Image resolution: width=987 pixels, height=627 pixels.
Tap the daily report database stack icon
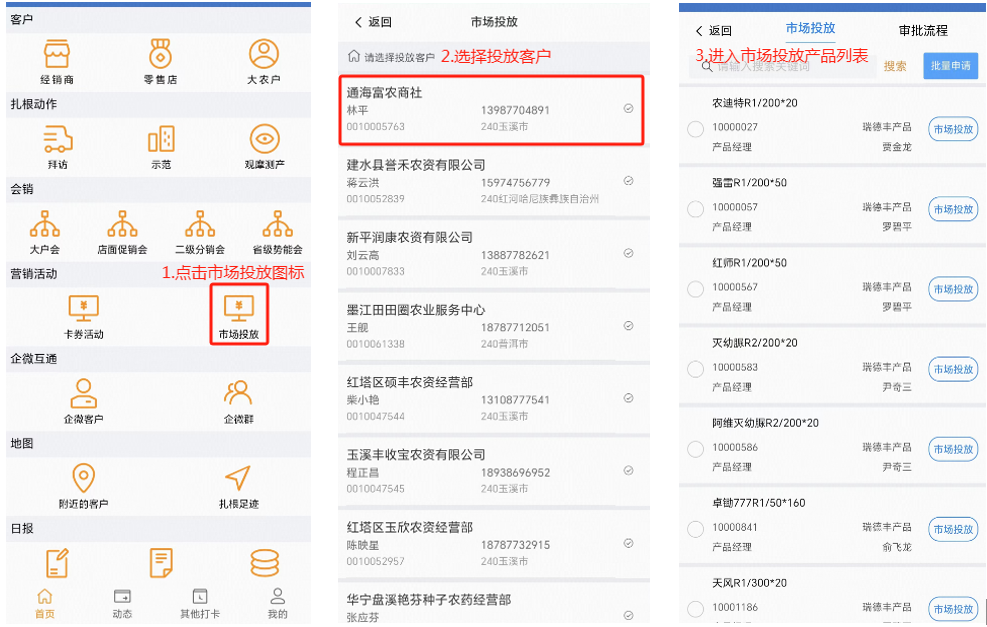pos(264,563)
